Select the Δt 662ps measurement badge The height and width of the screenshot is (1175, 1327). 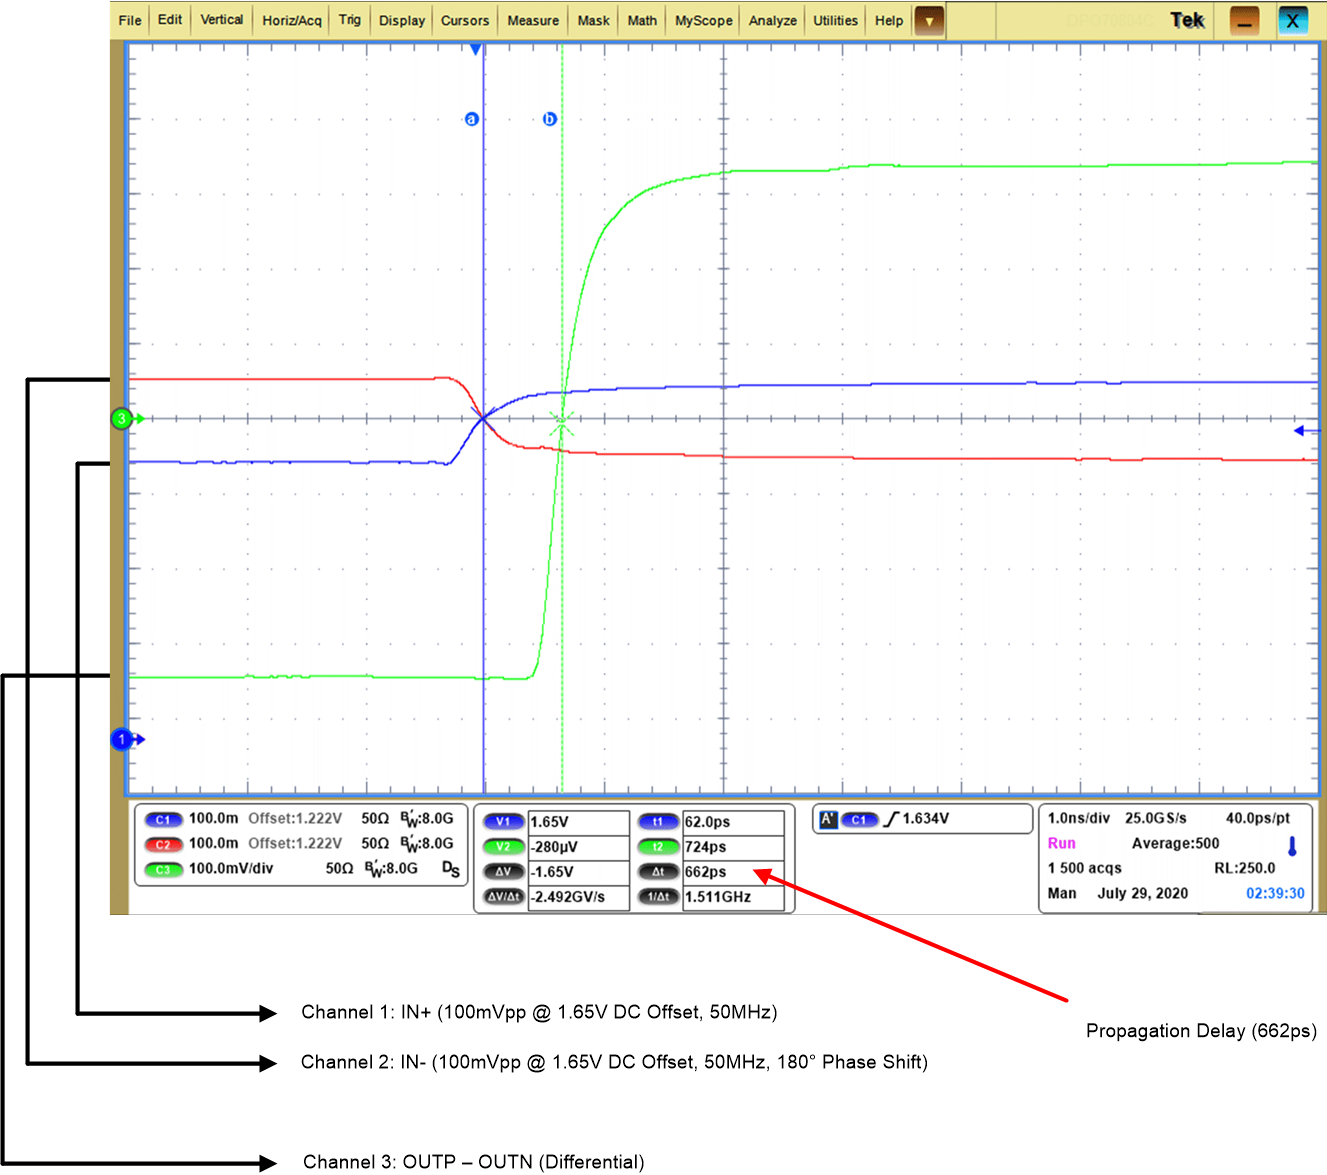pos(658,871)
